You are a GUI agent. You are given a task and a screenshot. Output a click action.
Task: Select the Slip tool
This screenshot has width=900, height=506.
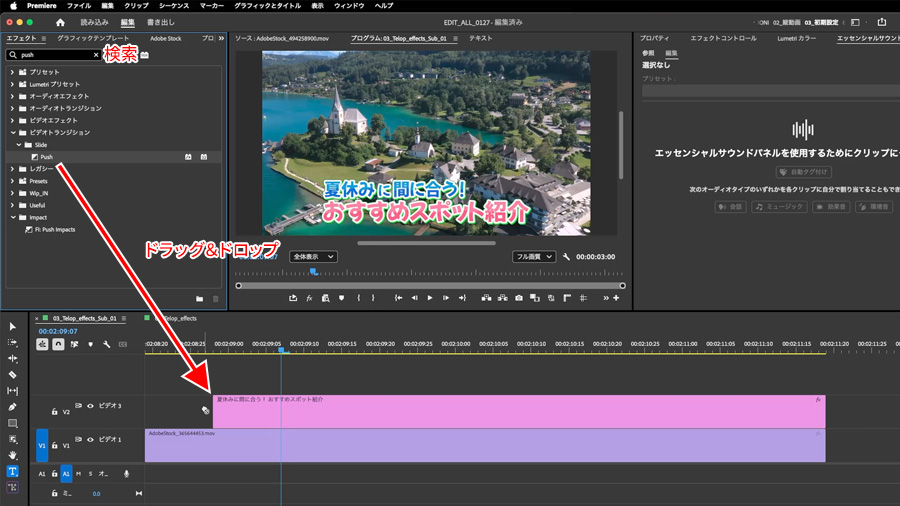pos(13,391)
